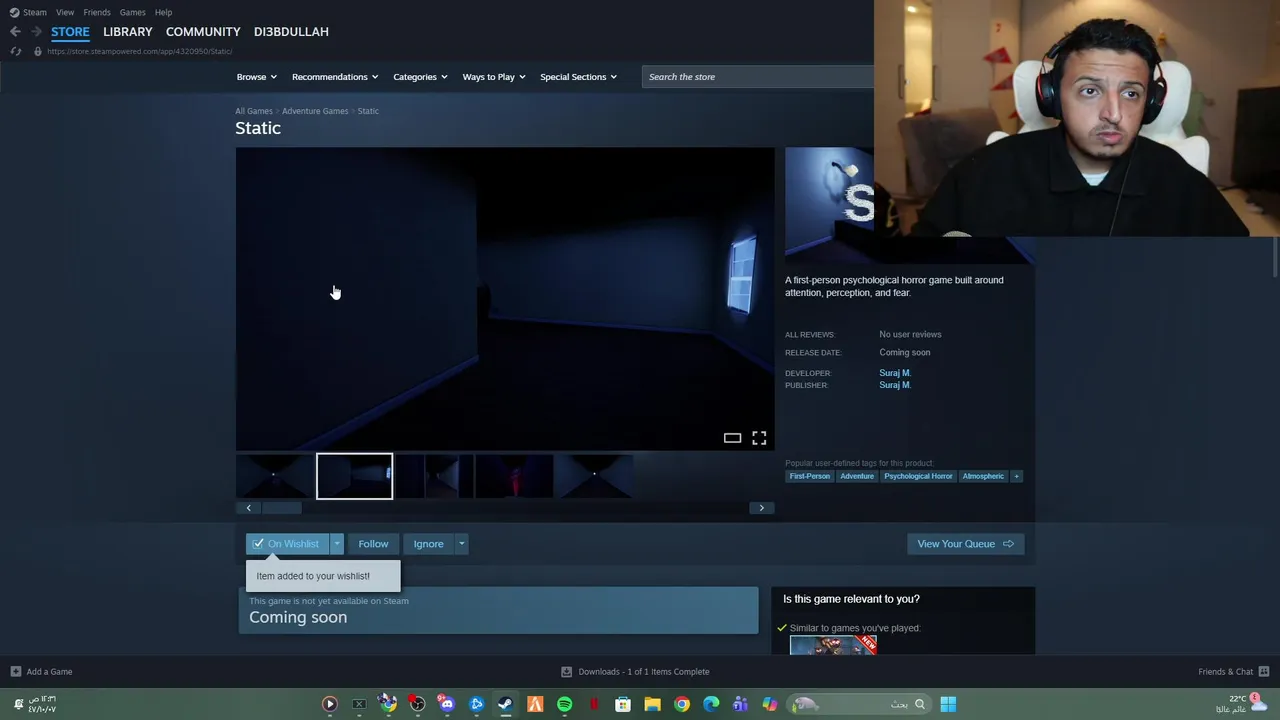
Task: Click the First-Person tag
Action: (810, 476)
